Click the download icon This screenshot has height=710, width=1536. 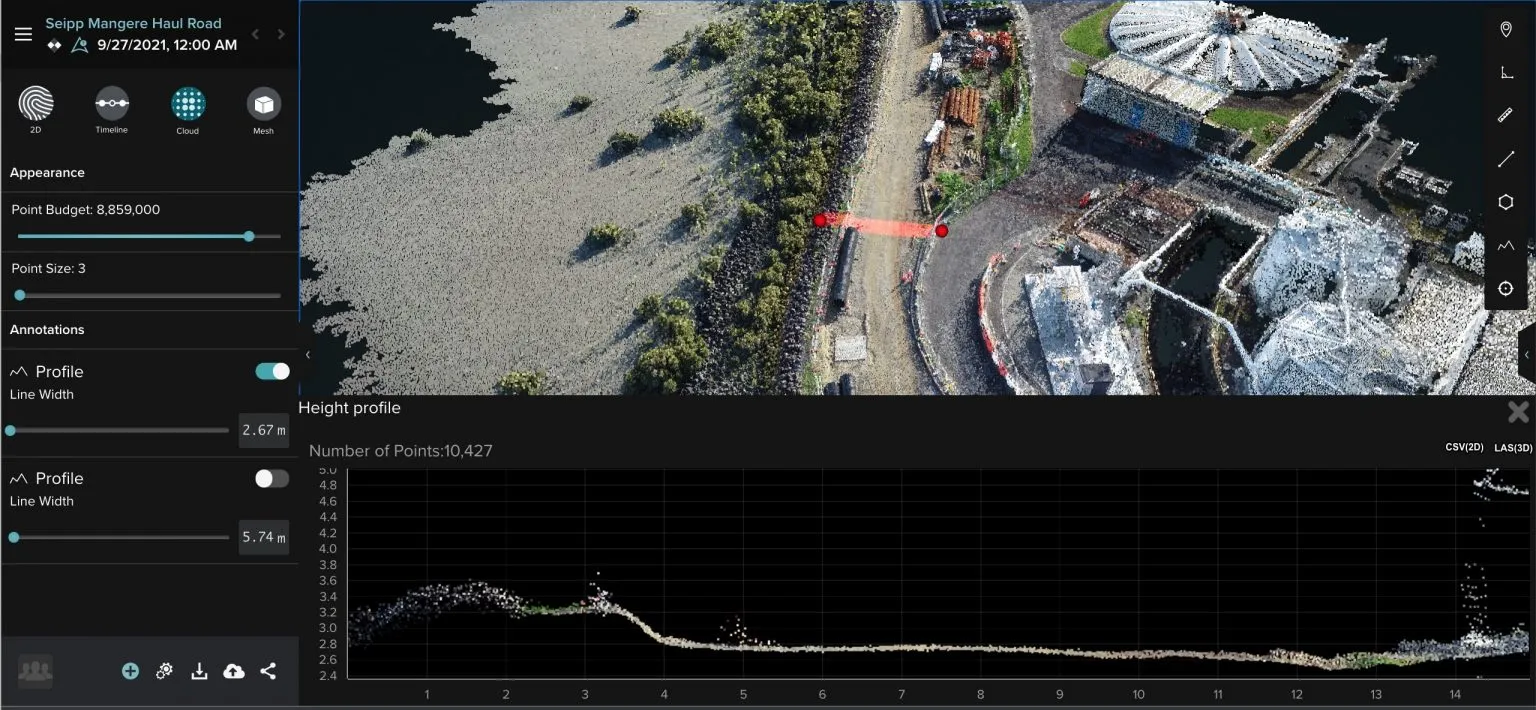(x=199, y=671)
